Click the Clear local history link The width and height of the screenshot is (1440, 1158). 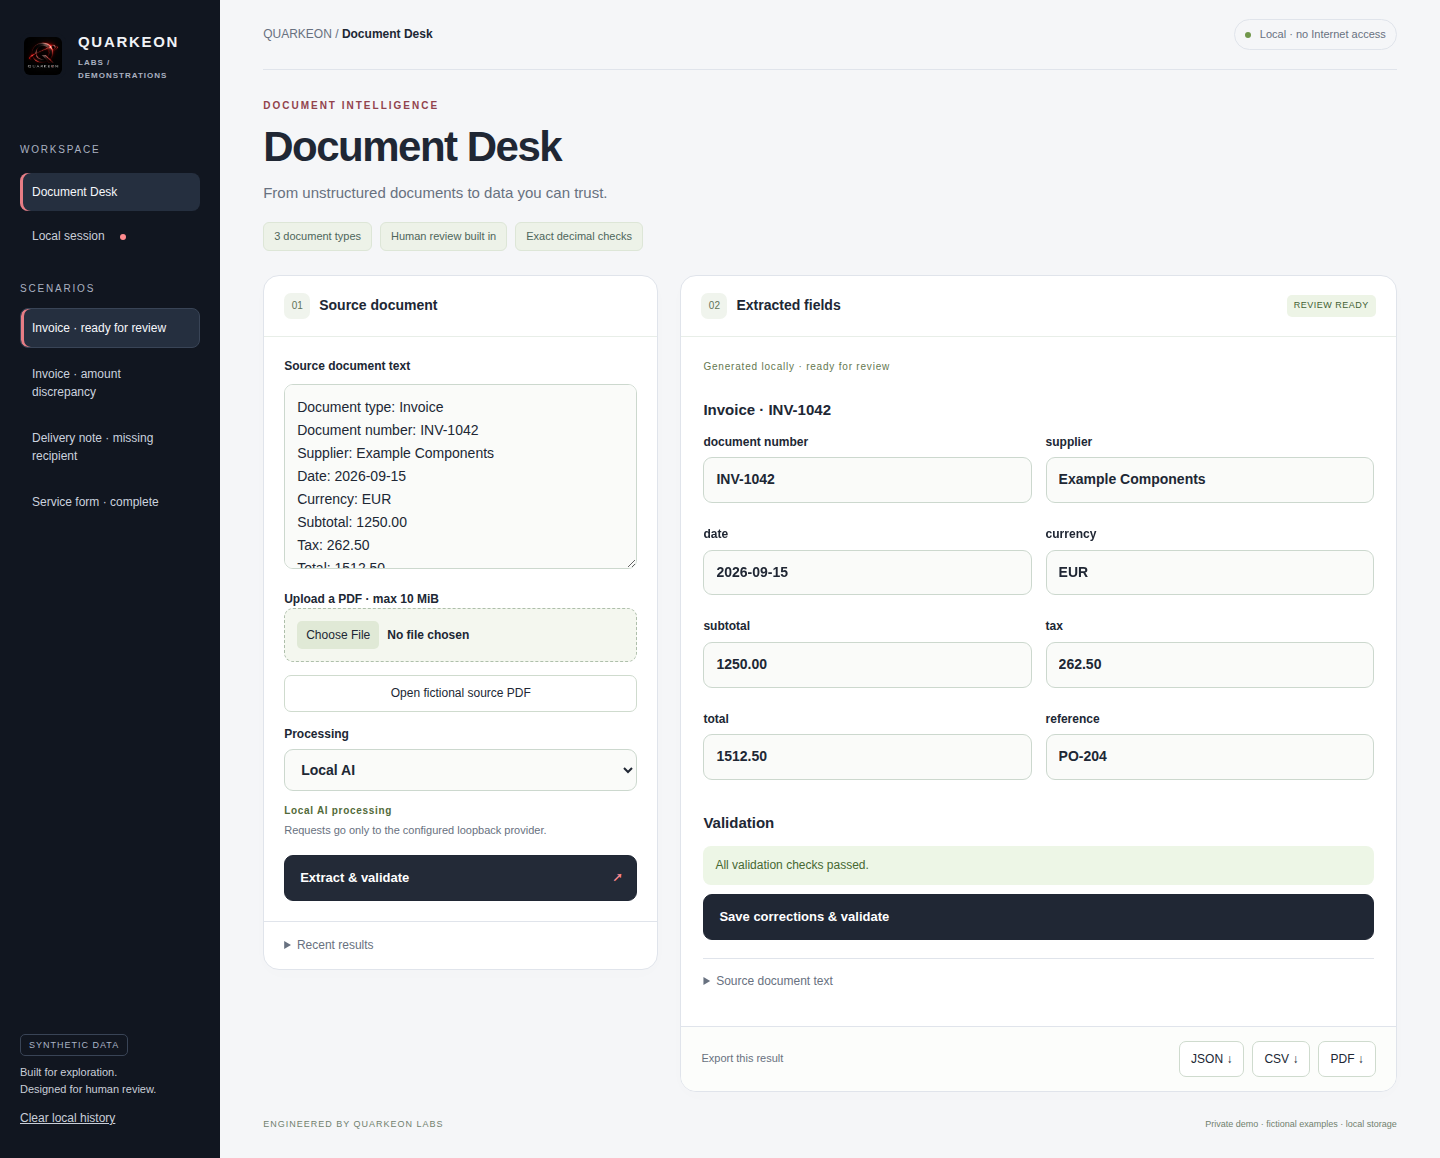(68, 1118)
